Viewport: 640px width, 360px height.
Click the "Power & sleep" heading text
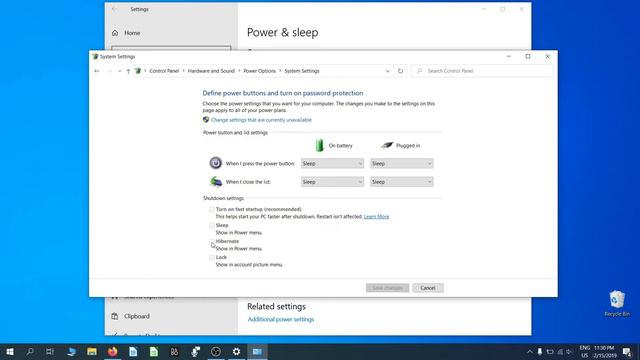click(282, 33)
